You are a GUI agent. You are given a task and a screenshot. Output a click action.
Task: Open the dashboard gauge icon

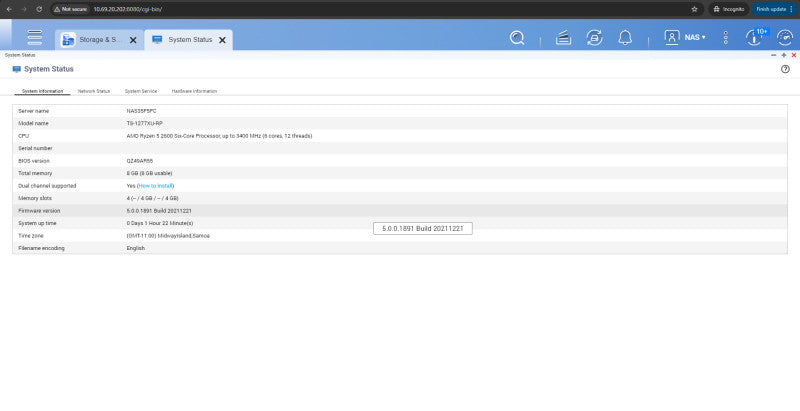(x=785, y=38)
